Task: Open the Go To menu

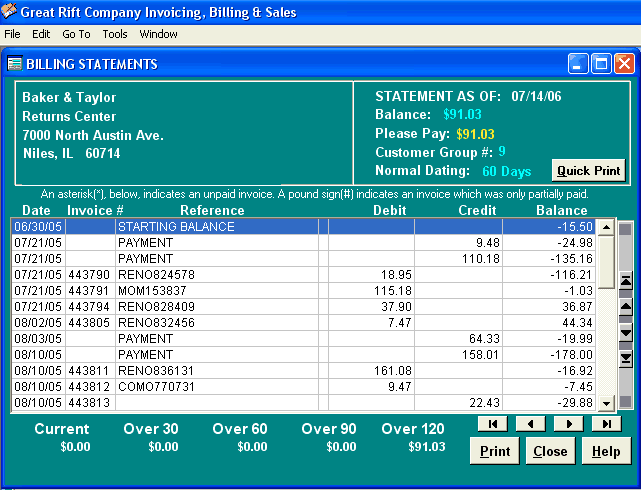Action: coord(76,34)
